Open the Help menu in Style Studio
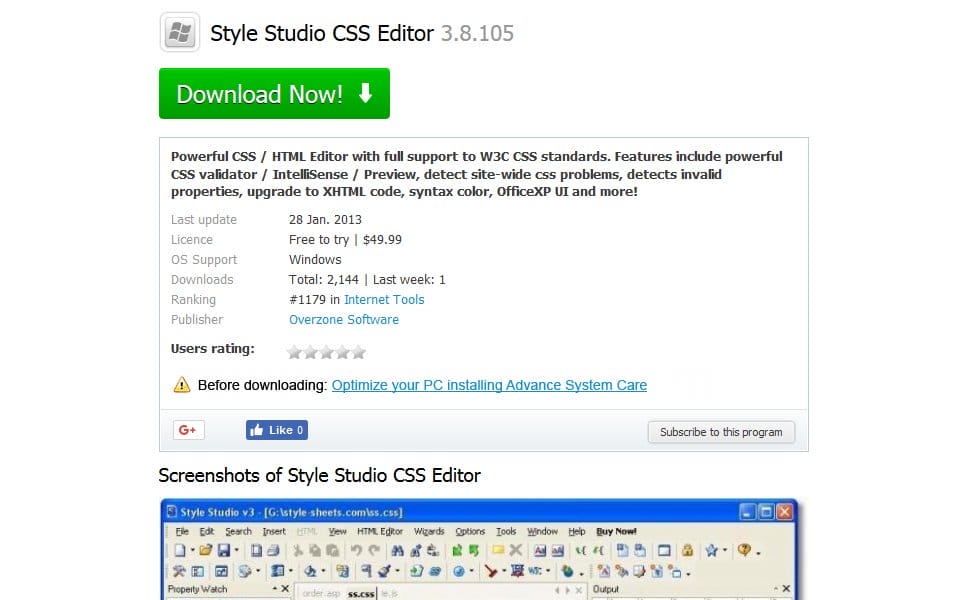Viewport: 954px width, 600px height. pyautogui.click(x=577, y=531)
